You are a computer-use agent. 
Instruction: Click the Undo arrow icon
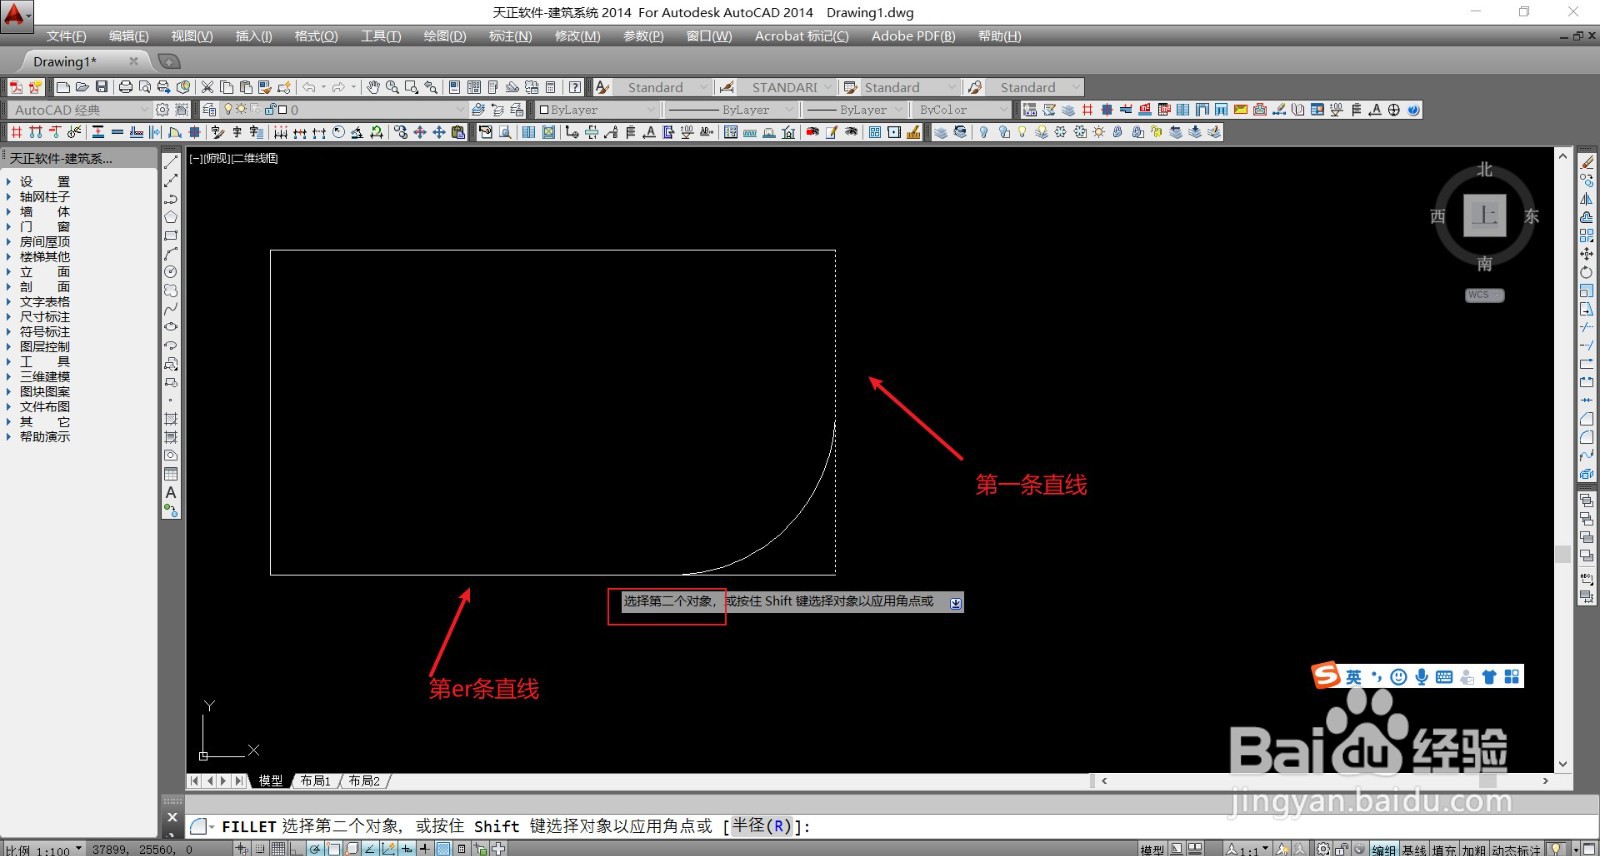(x=309, y=88)
